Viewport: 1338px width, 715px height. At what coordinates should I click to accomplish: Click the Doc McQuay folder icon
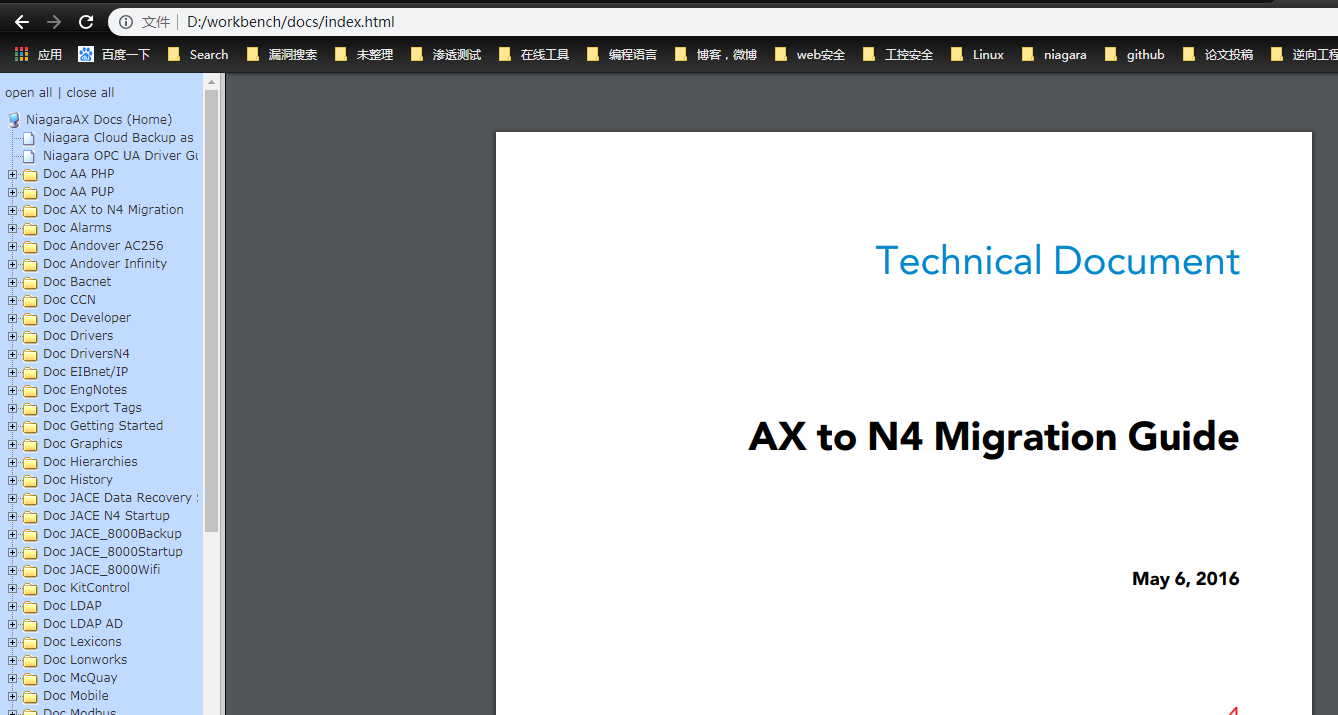point(30,678)
